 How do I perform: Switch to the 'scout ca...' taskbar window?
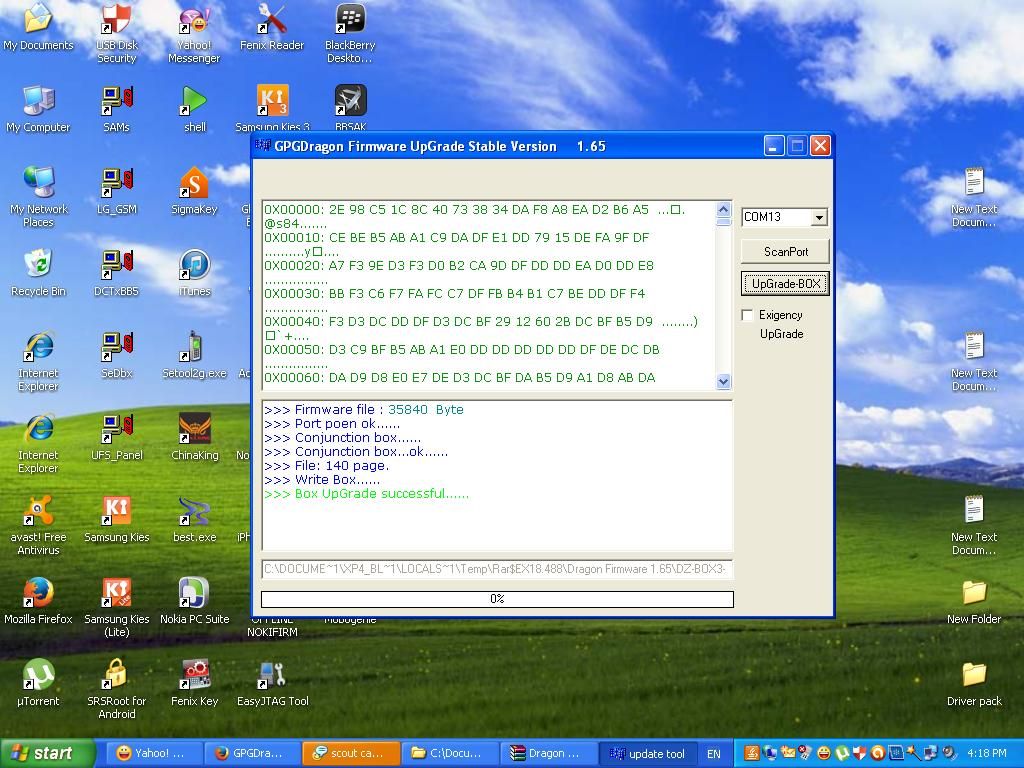tap(351, 754)
